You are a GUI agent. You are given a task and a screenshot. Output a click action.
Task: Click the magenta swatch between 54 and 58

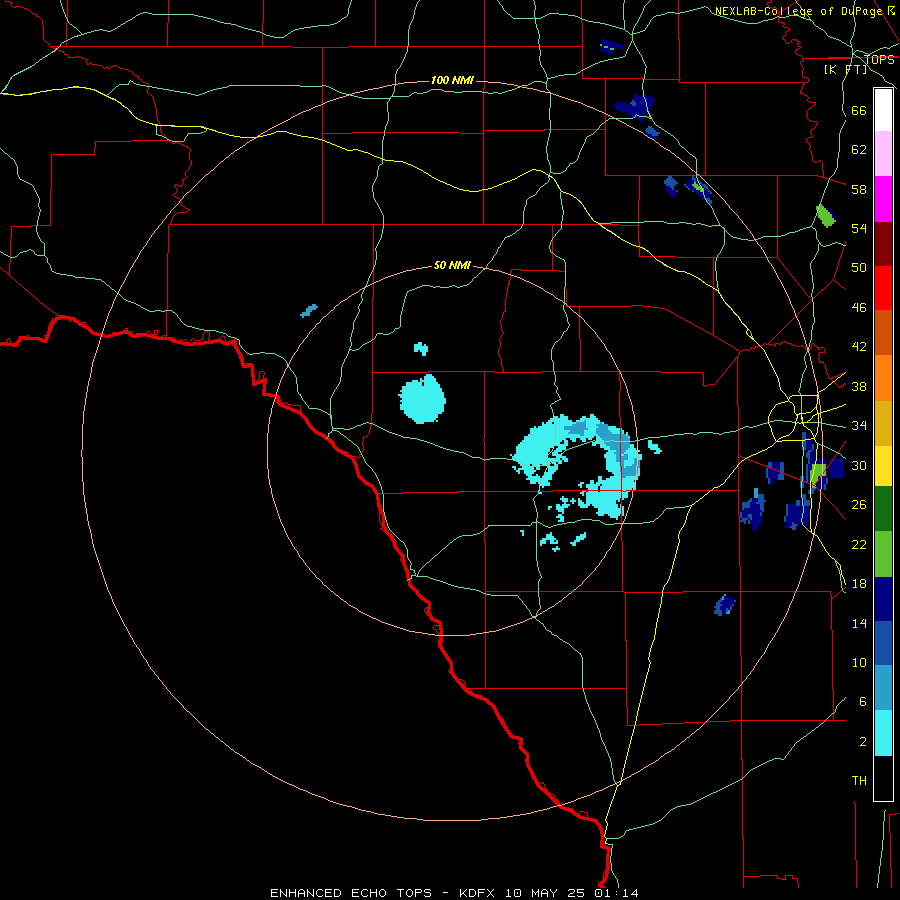(883, 199)
